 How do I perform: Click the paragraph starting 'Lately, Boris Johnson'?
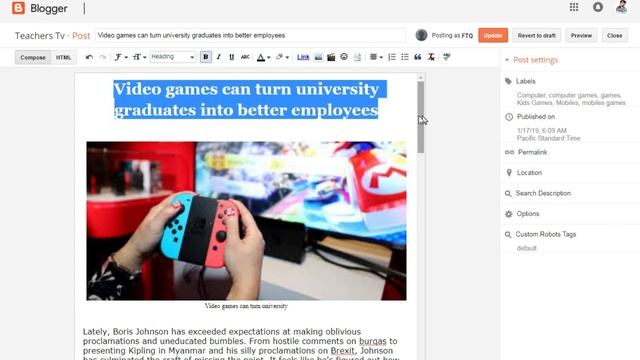click(x=241, y=344)
